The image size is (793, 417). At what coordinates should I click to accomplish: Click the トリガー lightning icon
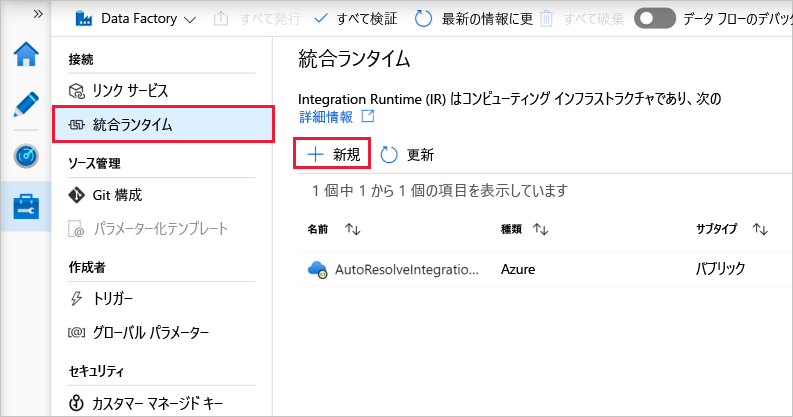pyautogui.click(x=76, y=299)
